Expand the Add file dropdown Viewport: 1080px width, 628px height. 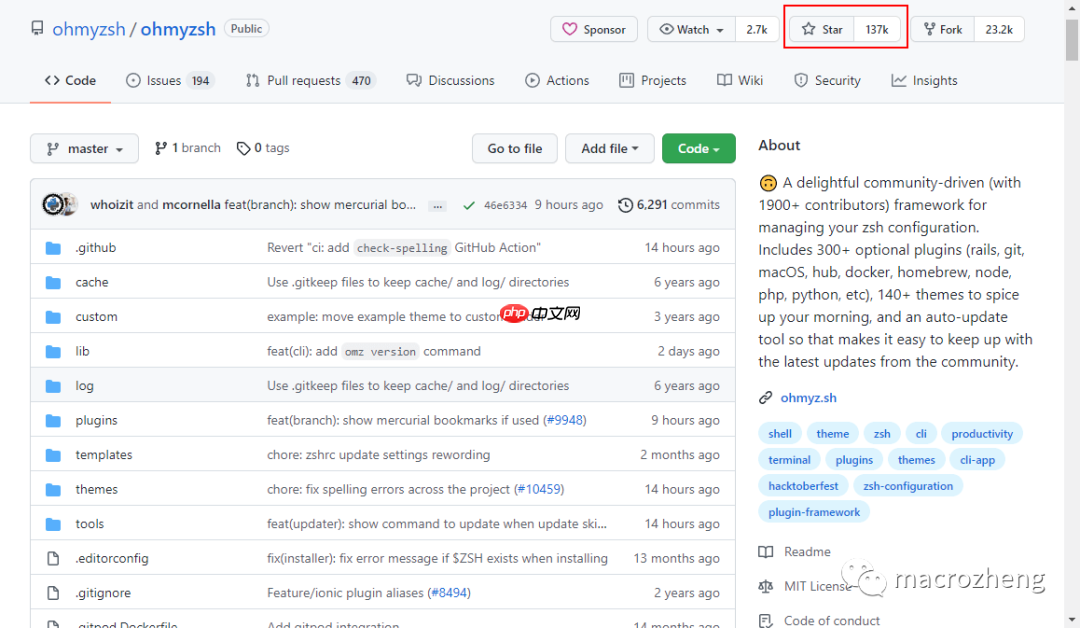pyautogui.click(x=609, y=149)
